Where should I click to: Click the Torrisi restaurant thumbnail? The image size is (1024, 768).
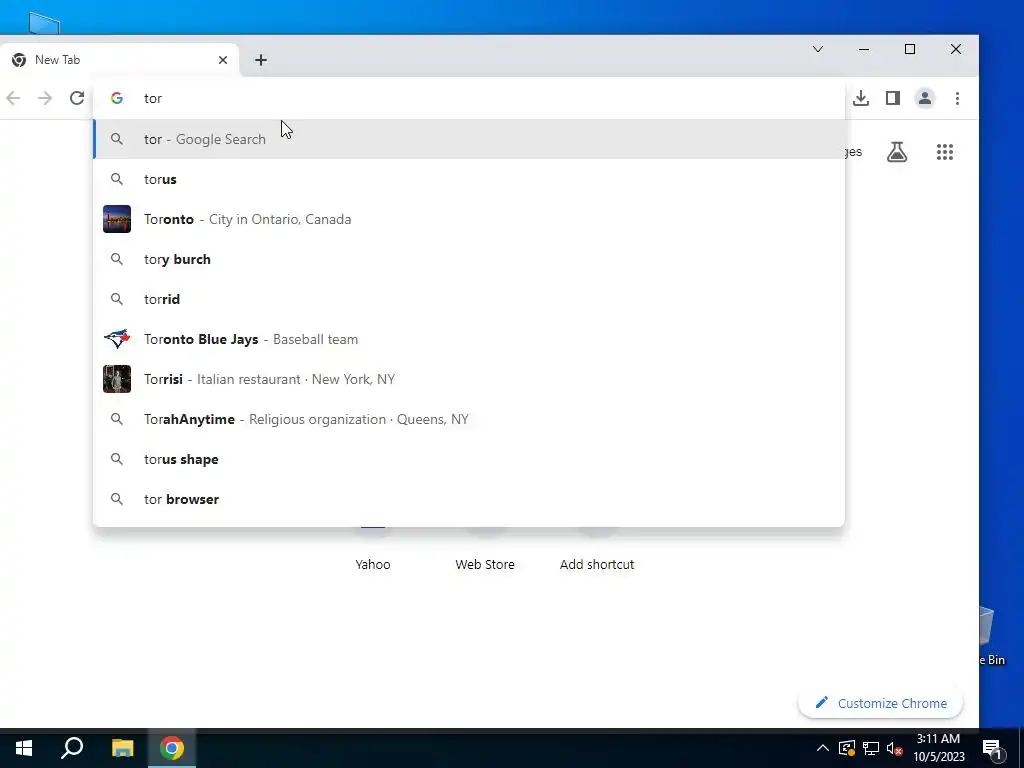pos(117,379)
